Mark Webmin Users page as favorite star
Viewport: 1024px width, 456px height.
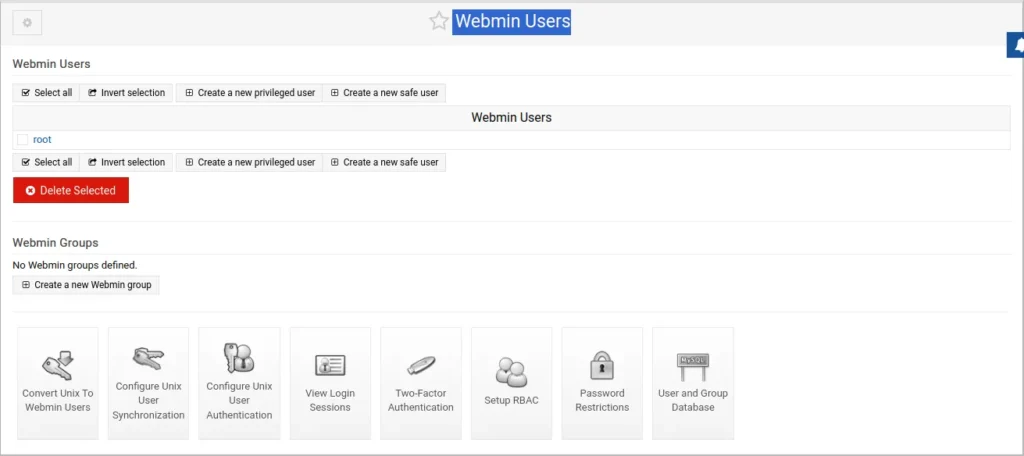click(439, 21)
